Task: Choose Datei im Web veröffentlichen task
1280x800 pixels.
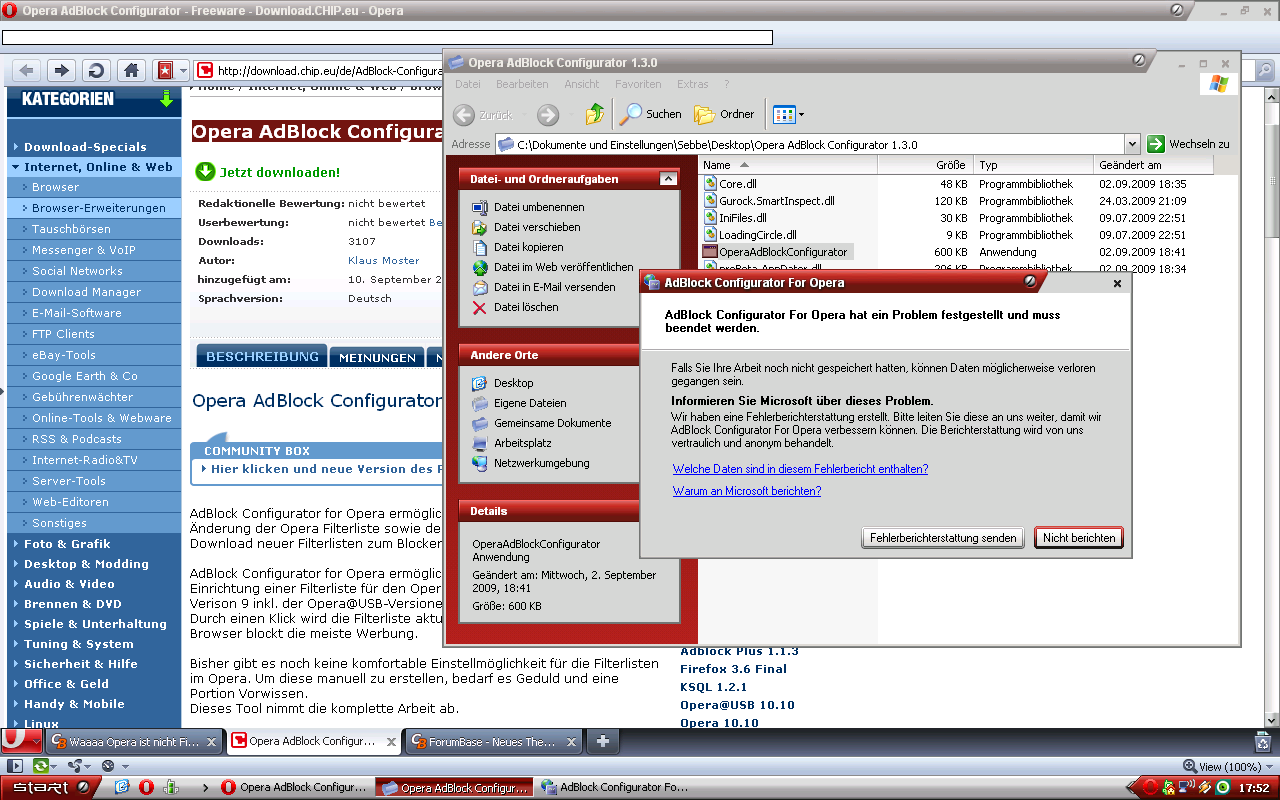Action: 552,267
